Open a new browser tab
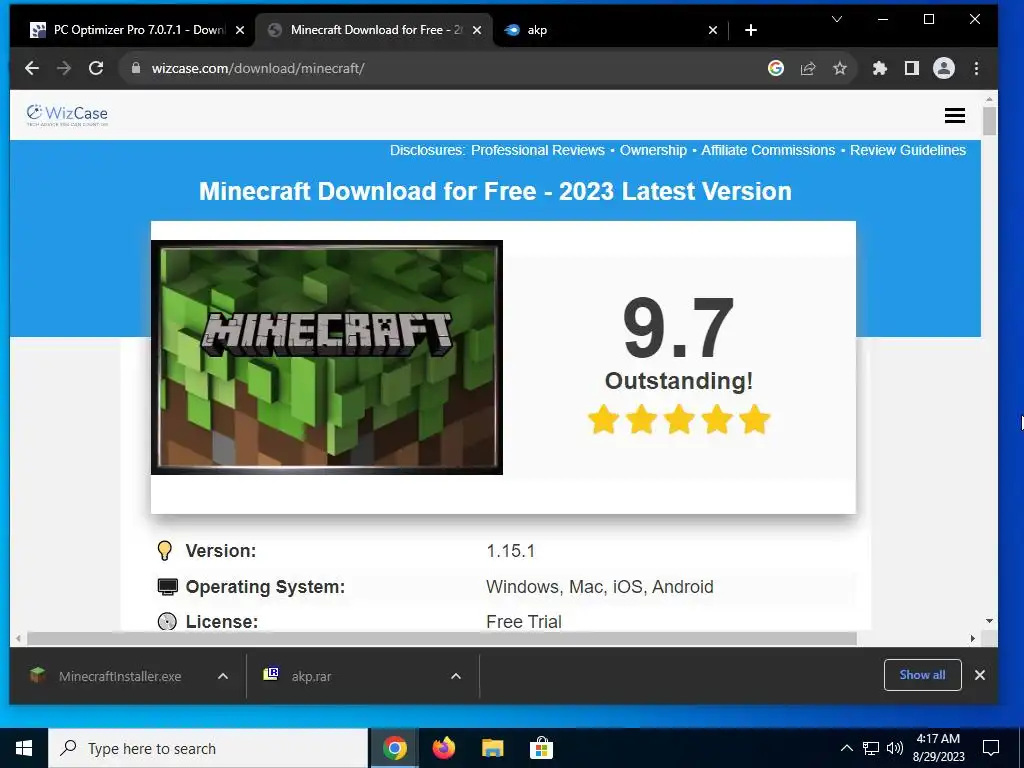 751,30
